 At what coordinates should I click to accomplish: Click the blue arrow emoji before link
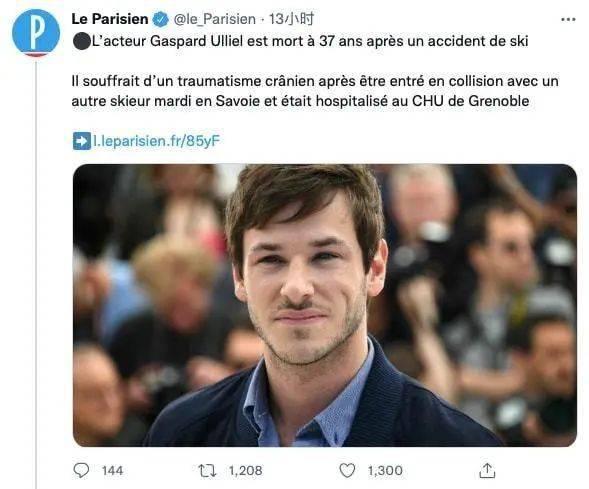click(x=82, y=141)
